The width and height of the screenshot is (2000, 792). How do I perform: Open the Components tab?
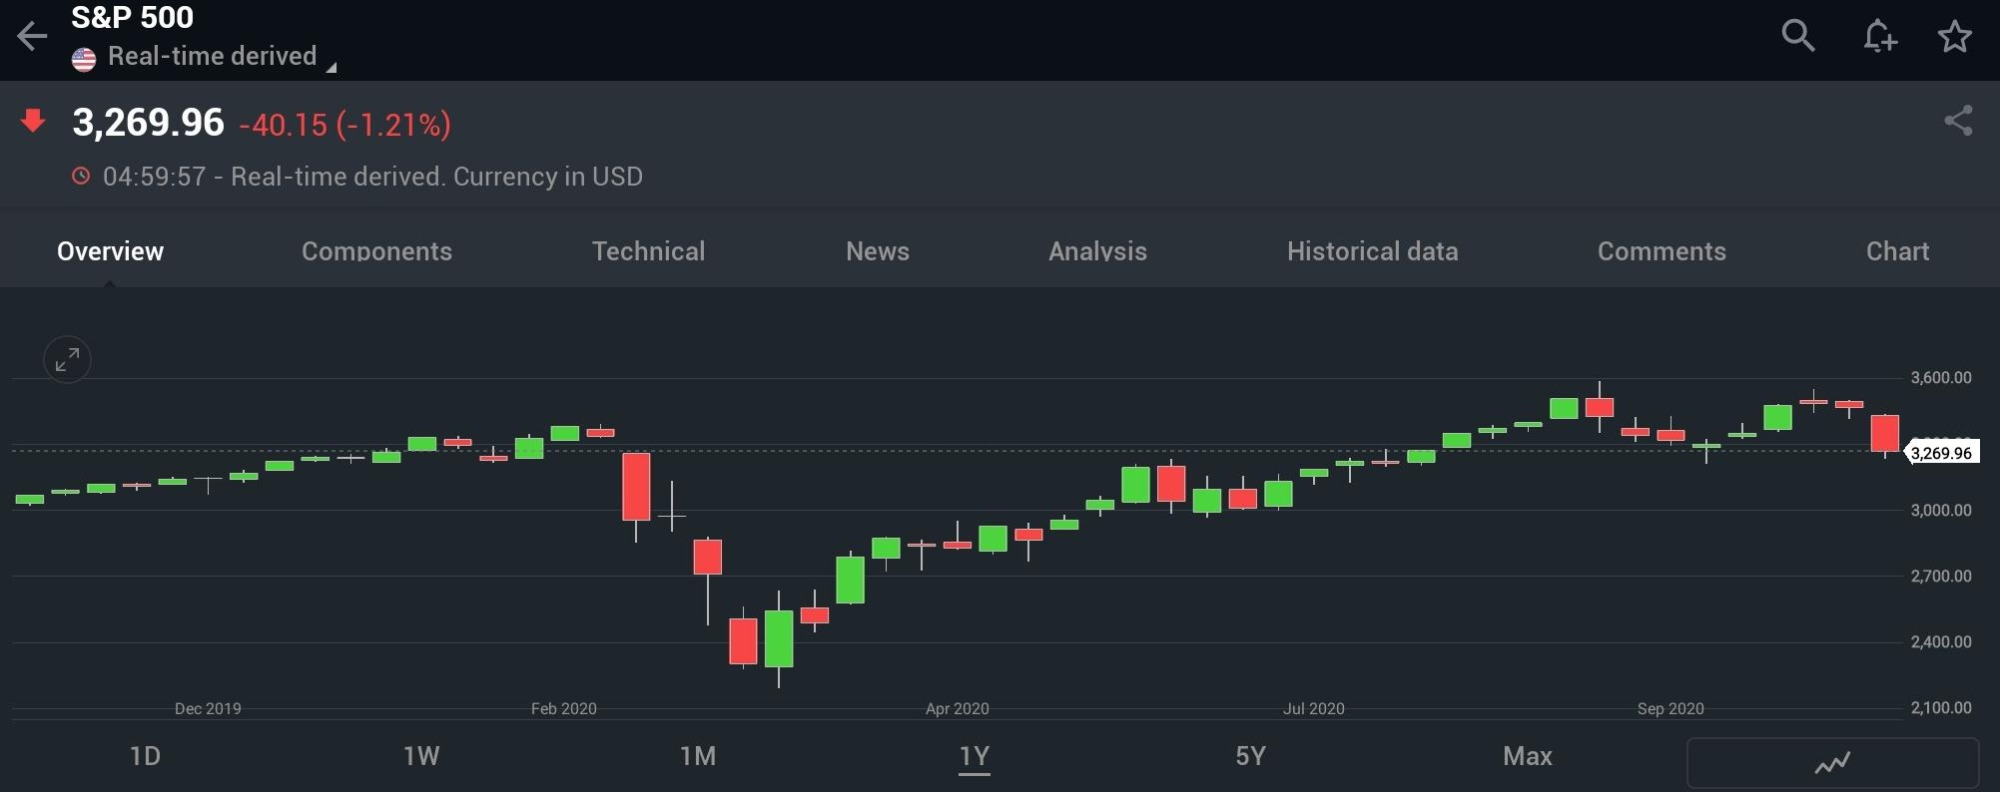[377, 251]
